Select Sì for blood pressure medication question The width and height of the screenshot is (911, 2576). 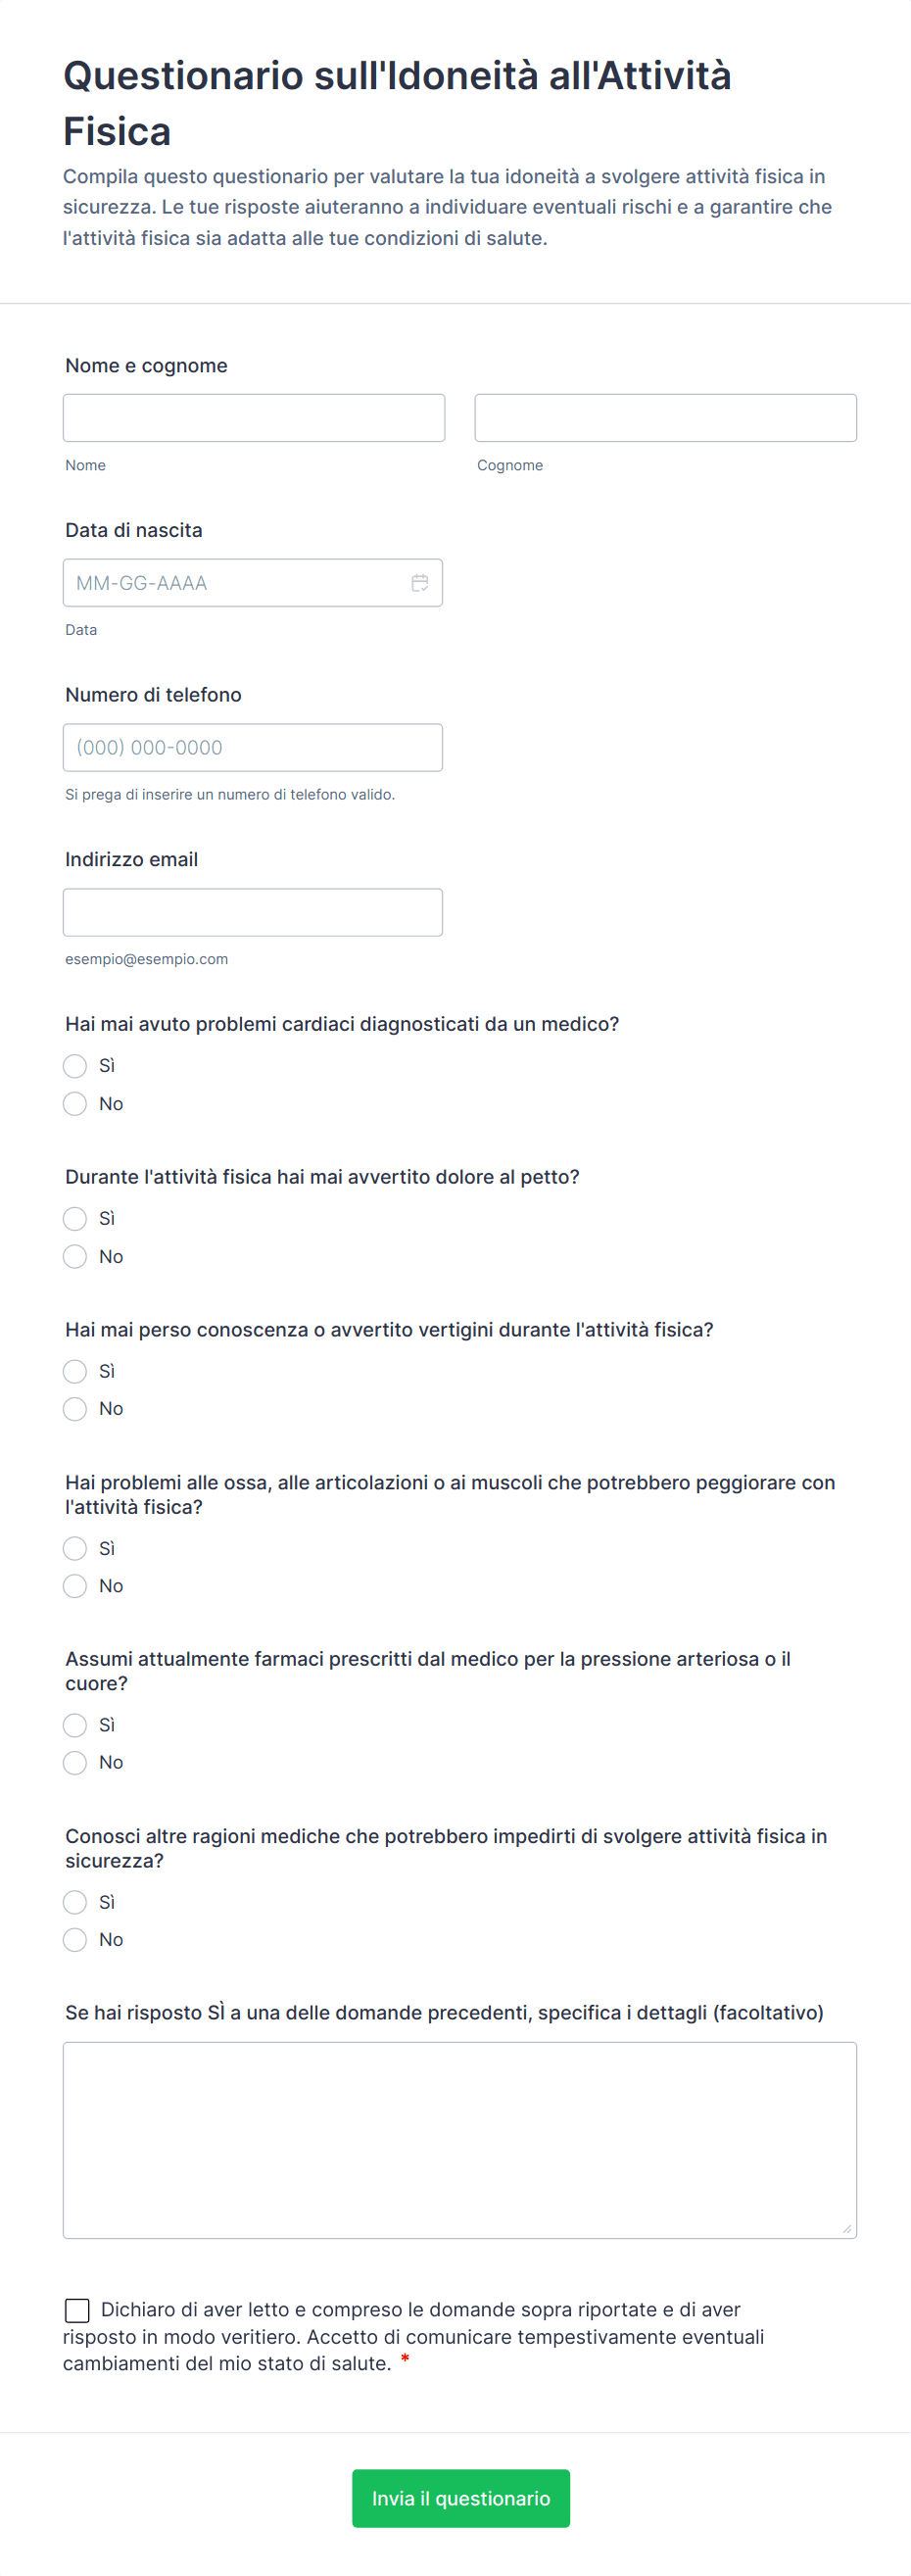(x=75, y=1725)
